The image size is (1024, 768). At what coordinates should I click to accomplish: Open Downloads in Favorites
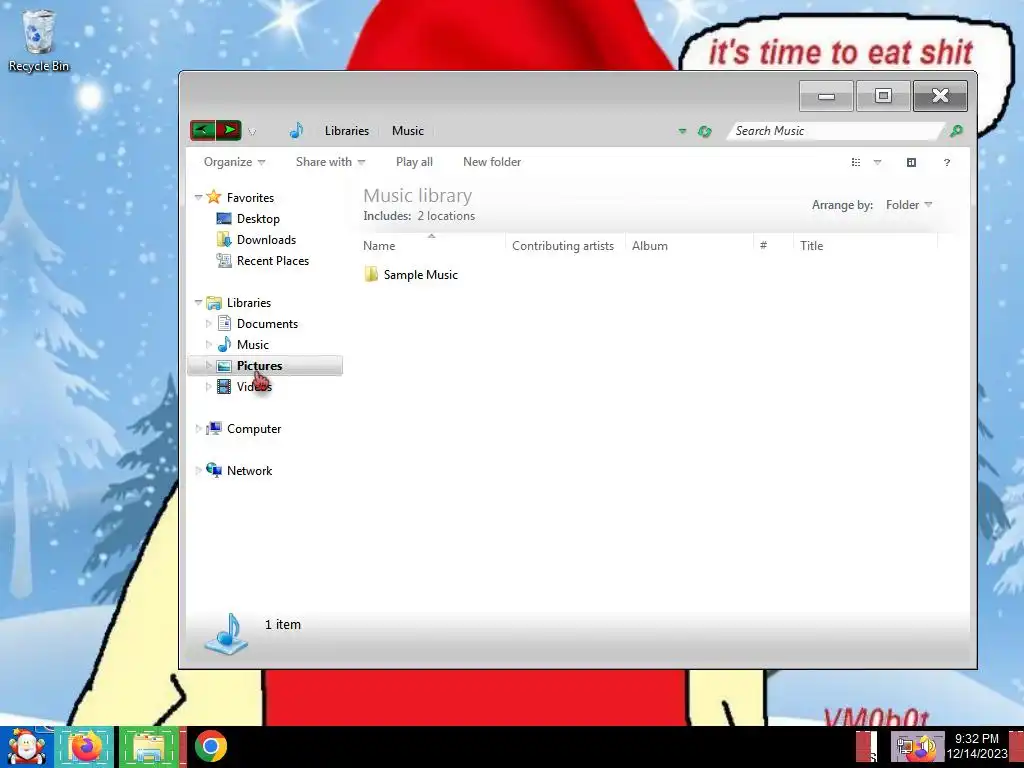[x=266, y=240]
